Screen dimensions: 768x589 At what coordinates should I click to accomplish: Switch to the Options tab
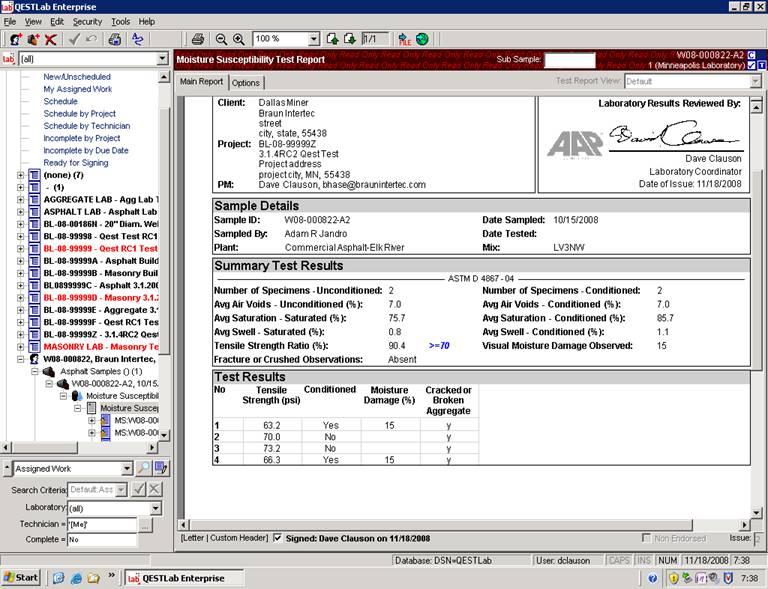point(246,83)
